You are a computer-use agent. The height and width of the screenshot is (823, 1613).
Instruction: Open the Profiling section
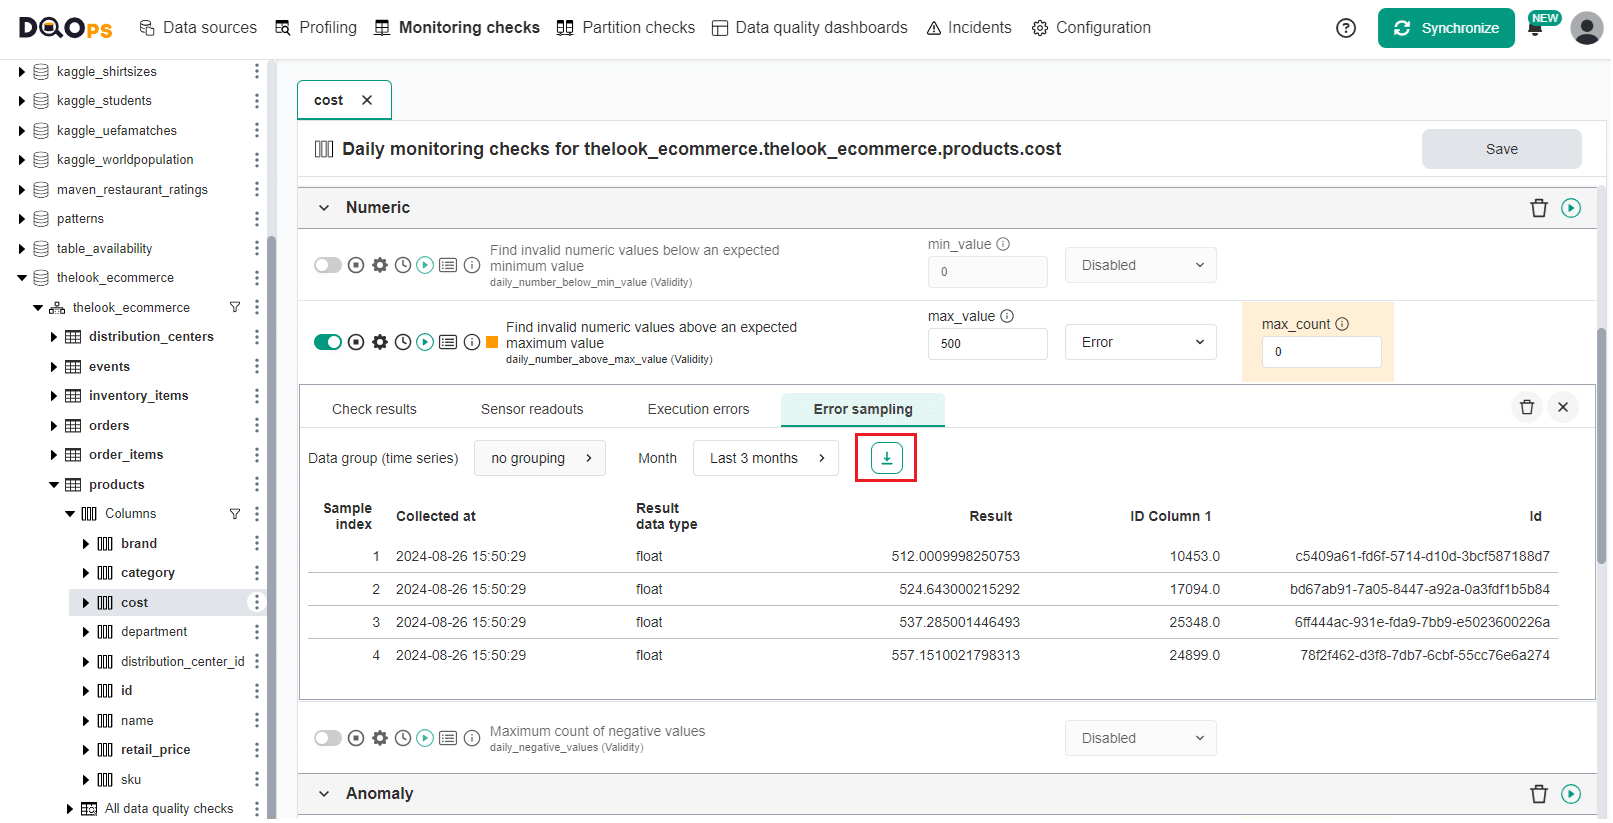click(316, 28)
